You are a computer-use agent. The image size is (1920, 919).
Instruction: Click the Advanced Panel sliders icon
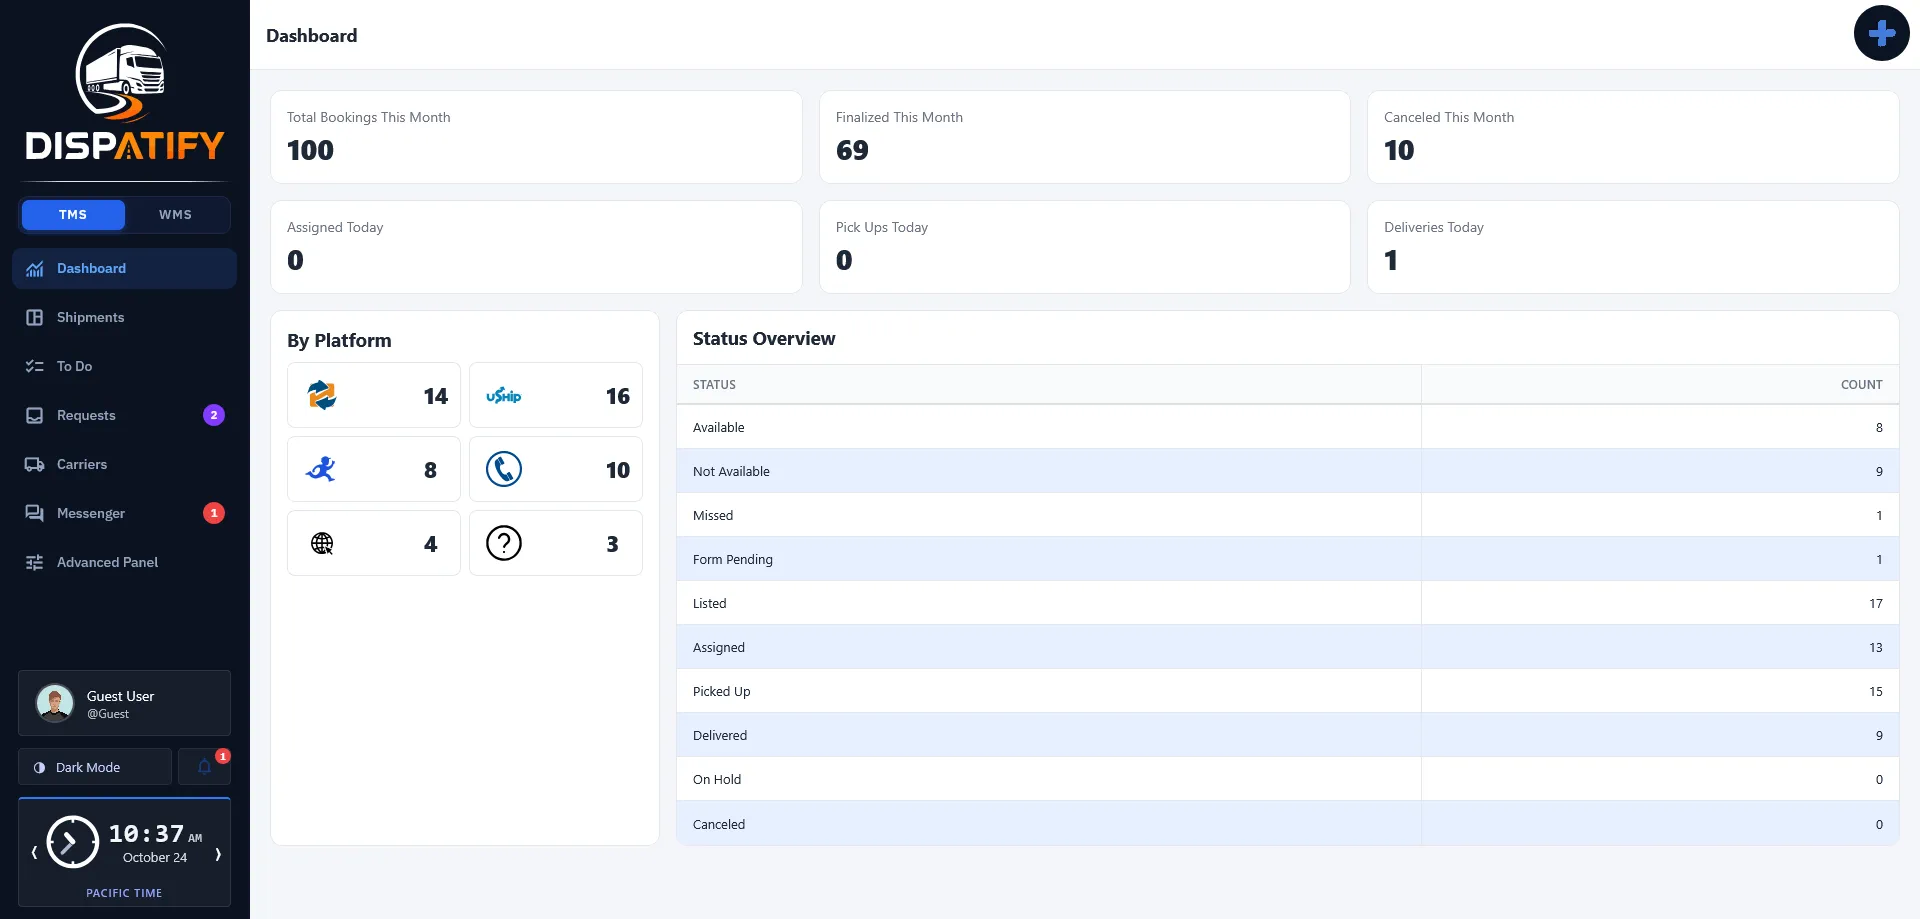point(35,562)
